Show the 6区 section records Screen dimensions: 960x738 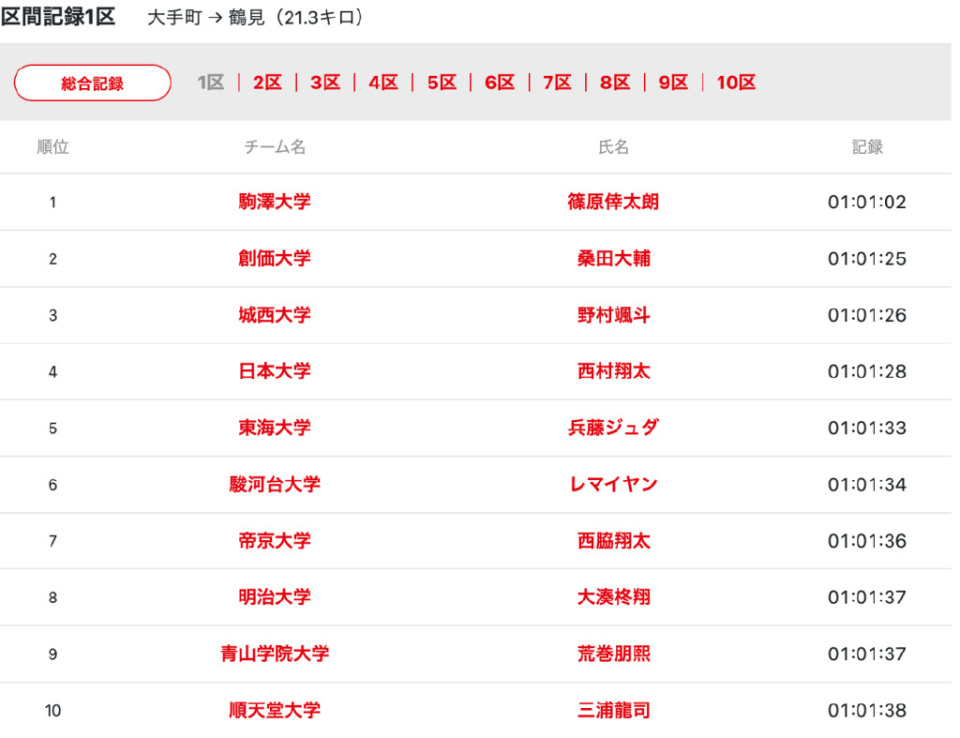click(x=499, y=83)
